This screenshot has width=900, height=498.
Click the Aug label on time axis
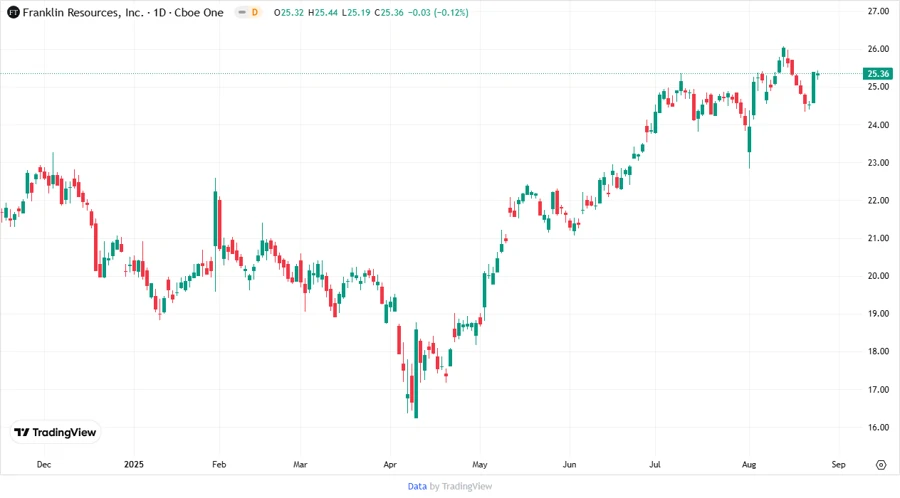(749, 464)
